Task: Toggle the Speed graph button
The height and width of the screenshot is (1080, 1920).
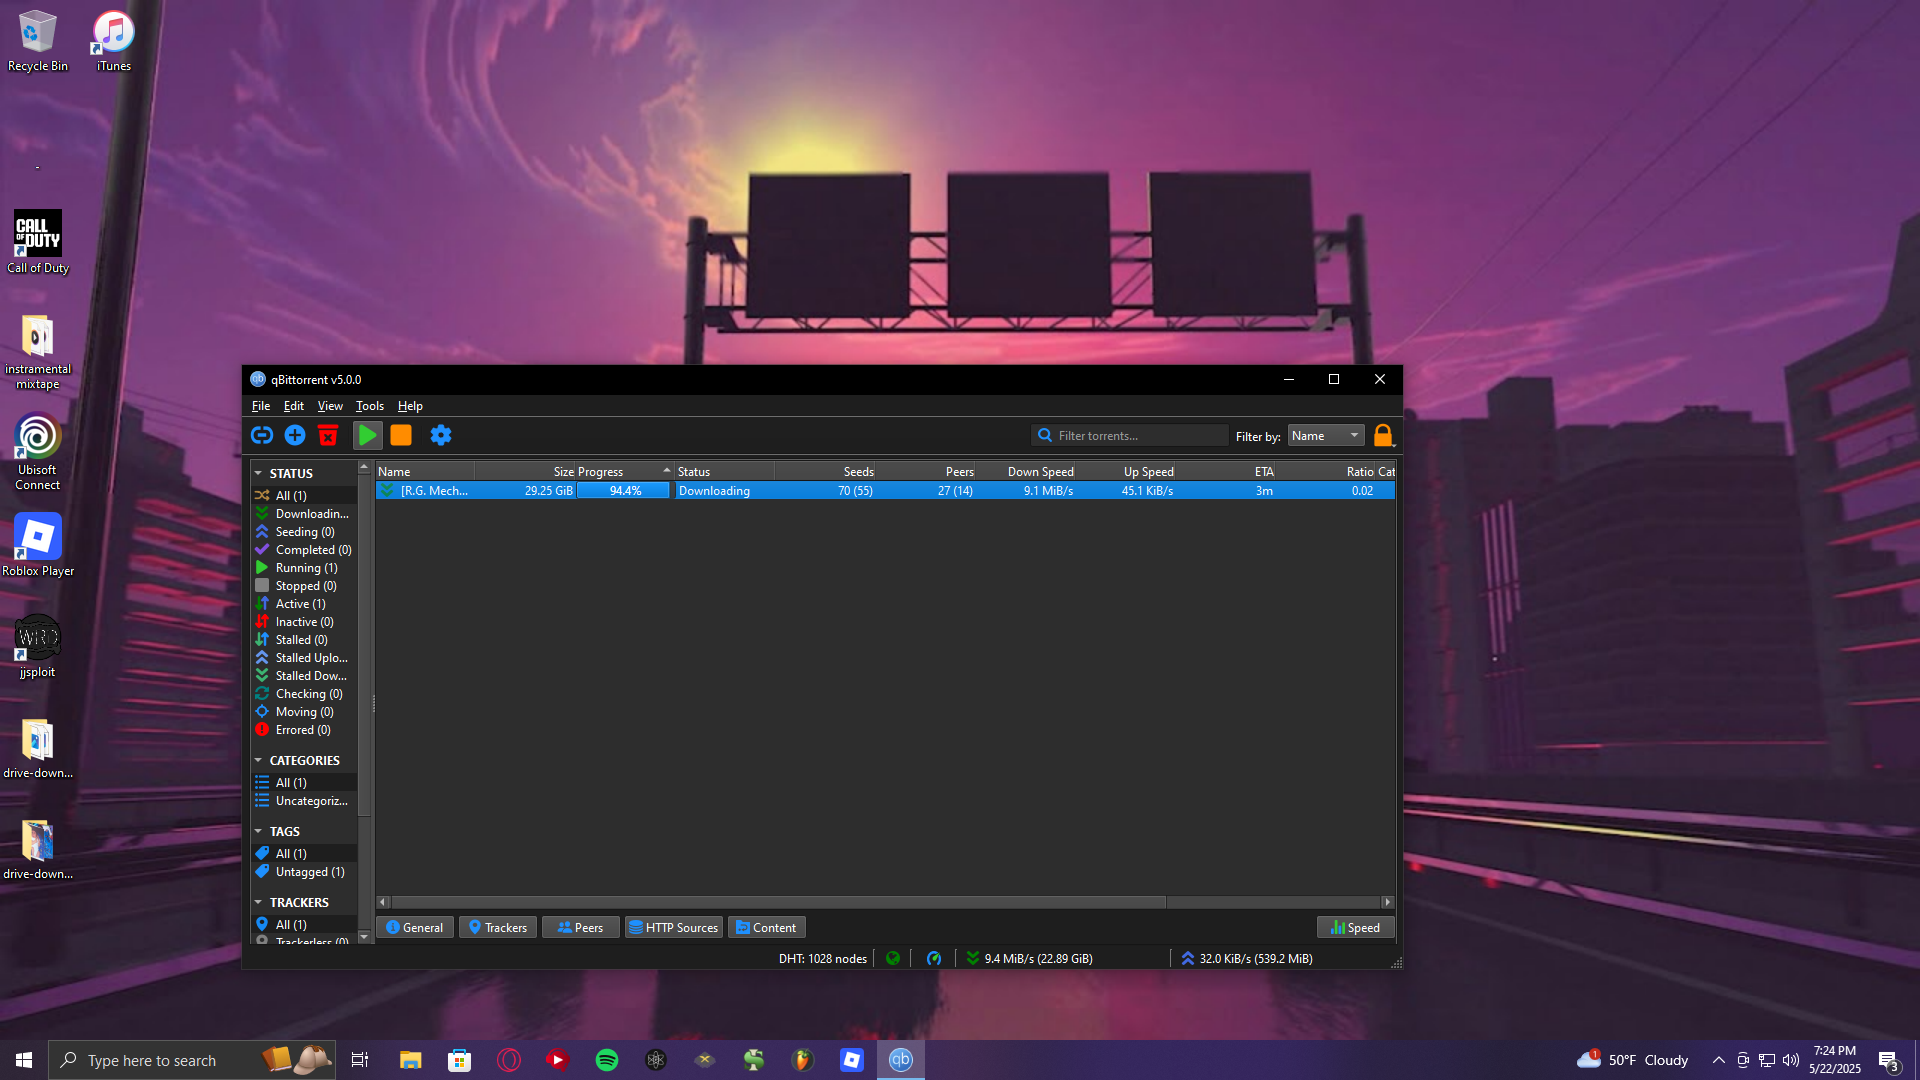Action: (1355, 927)
